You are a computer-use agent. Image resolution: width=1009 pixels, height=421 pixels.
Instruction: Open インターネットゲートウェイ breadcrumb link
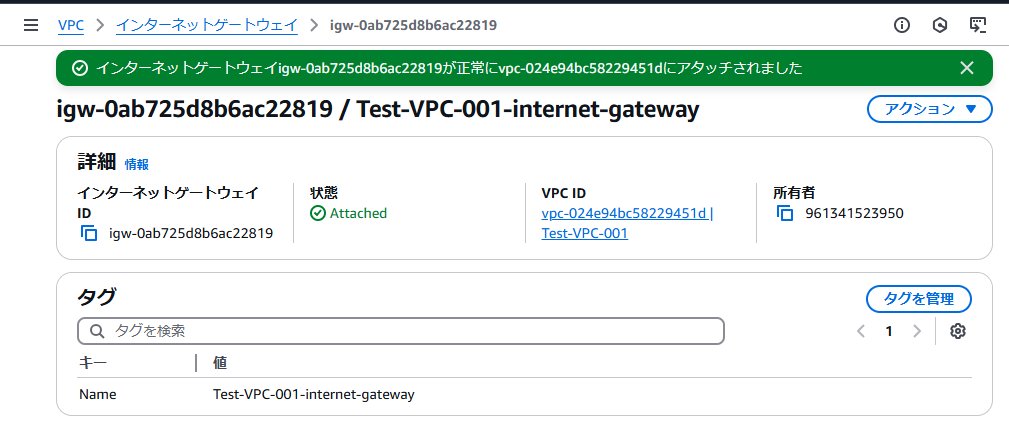click(x=207, y=25)
